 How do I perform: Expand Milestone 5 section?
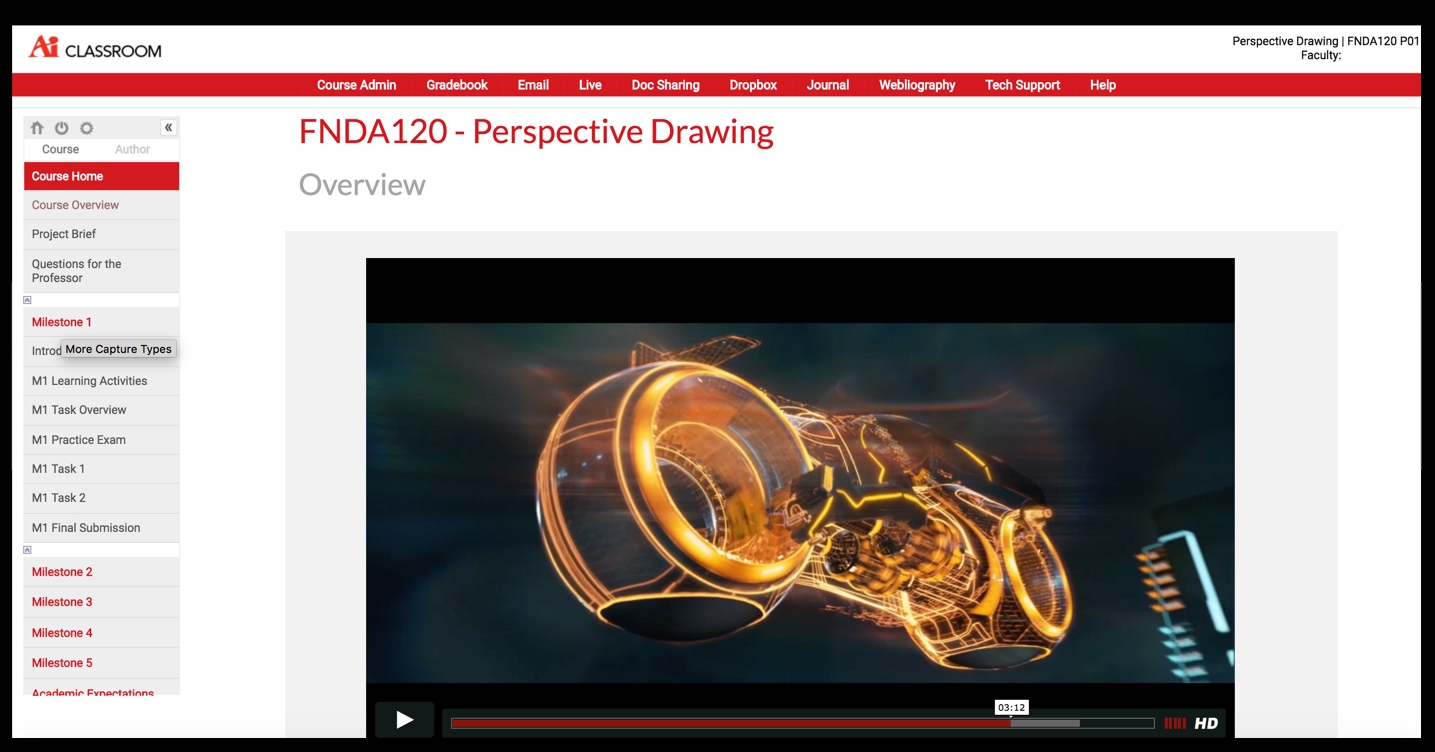click(101, 663)
